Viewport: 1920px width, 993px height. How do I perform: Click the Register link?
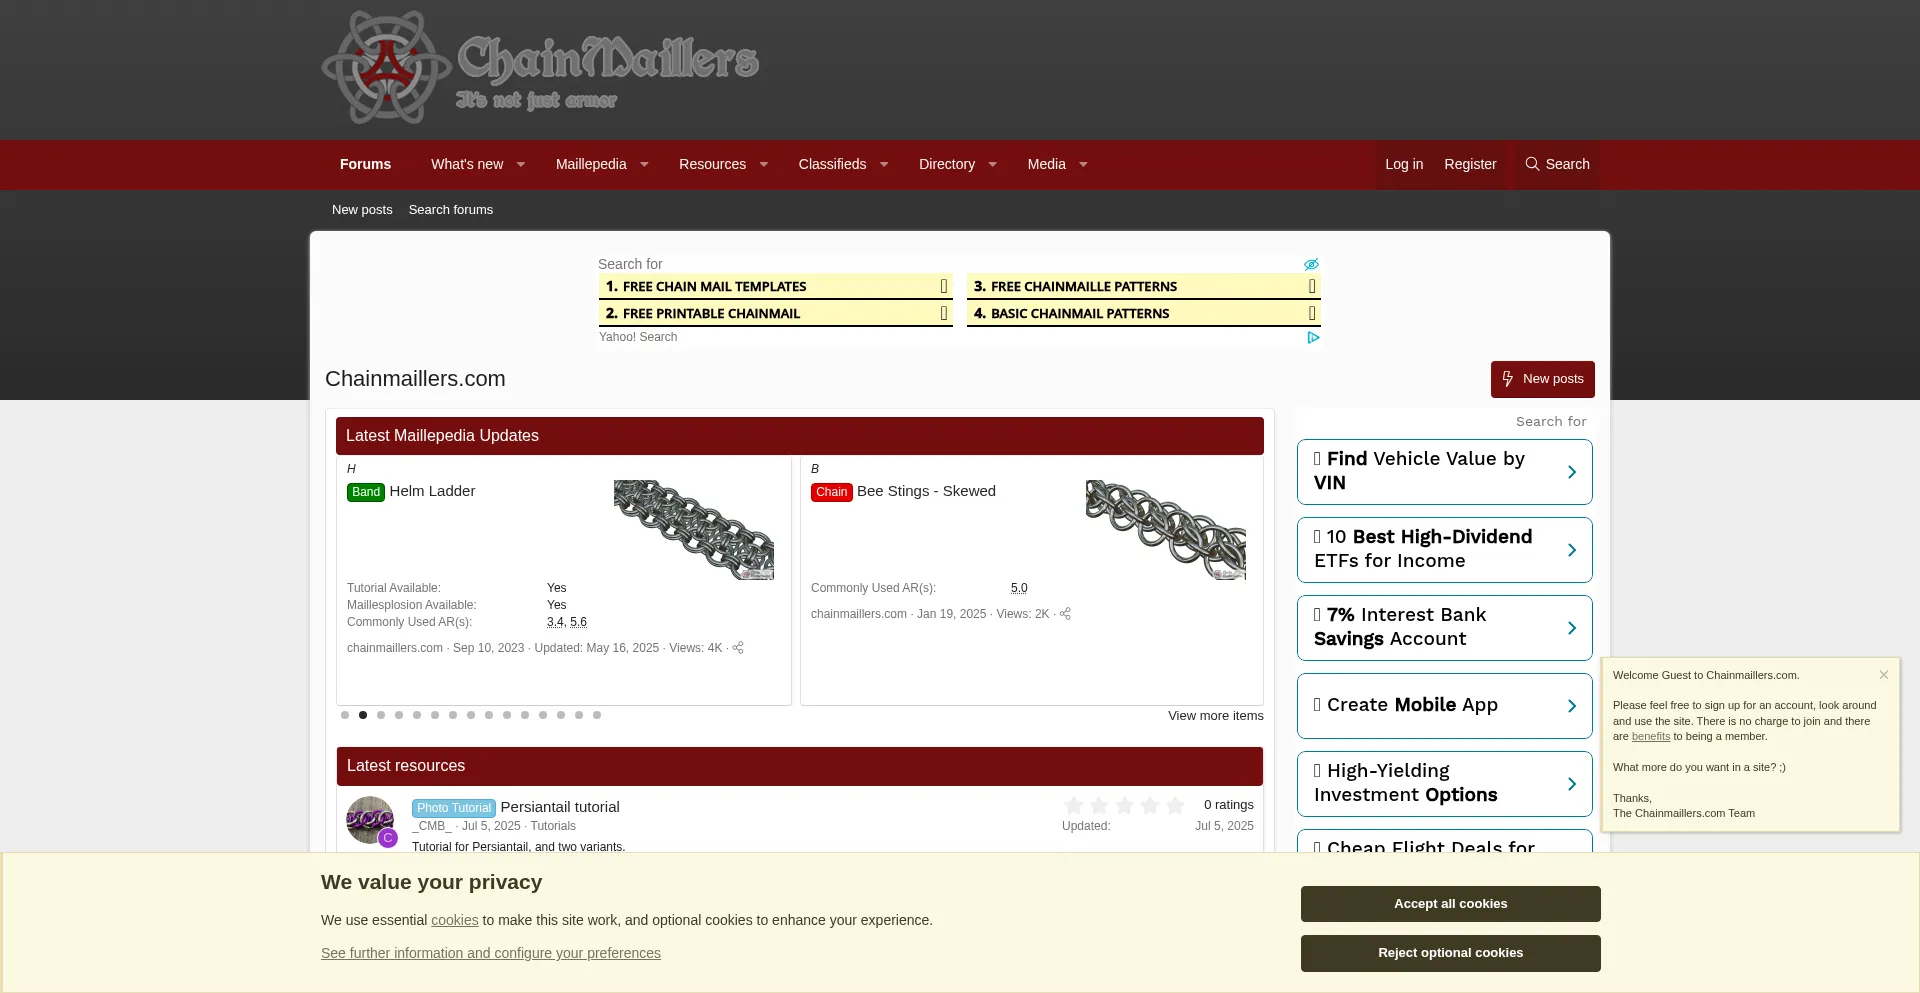click(1470, 164)
